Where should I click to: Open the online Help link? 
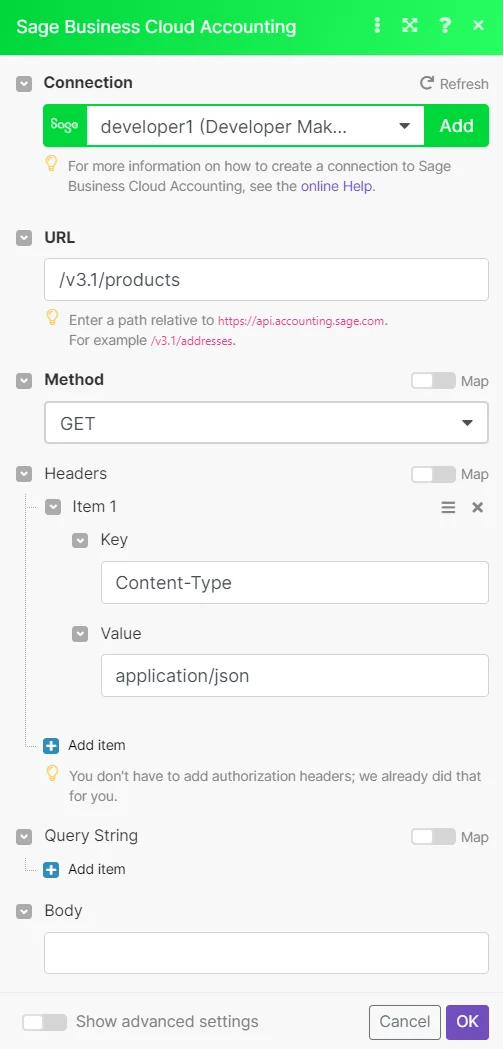click(336, 187)
